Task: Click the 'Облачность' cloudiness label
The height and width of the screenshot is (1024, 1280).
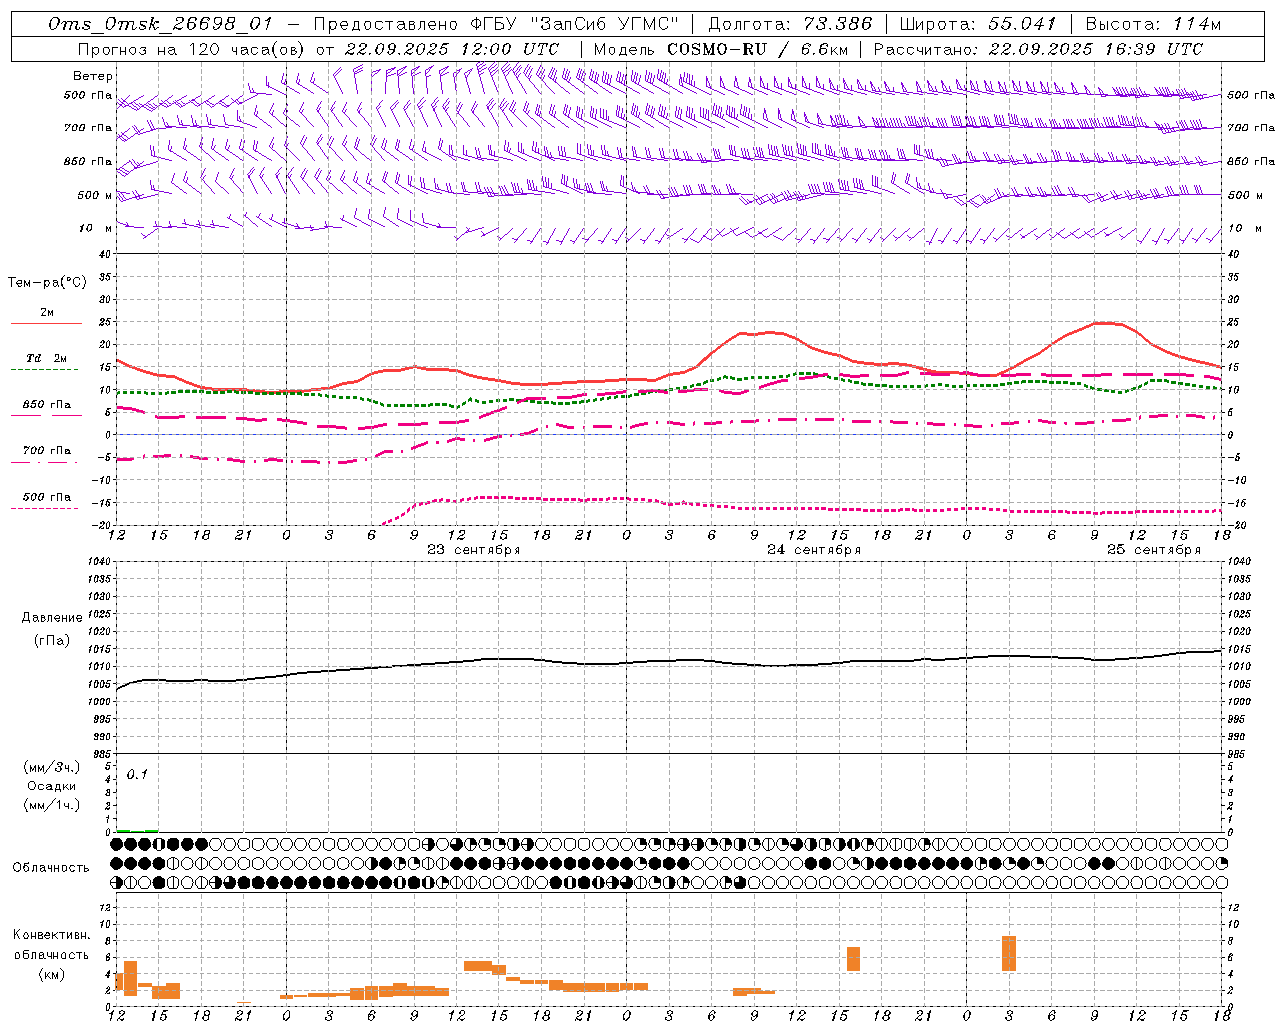Action: (51, 868)
